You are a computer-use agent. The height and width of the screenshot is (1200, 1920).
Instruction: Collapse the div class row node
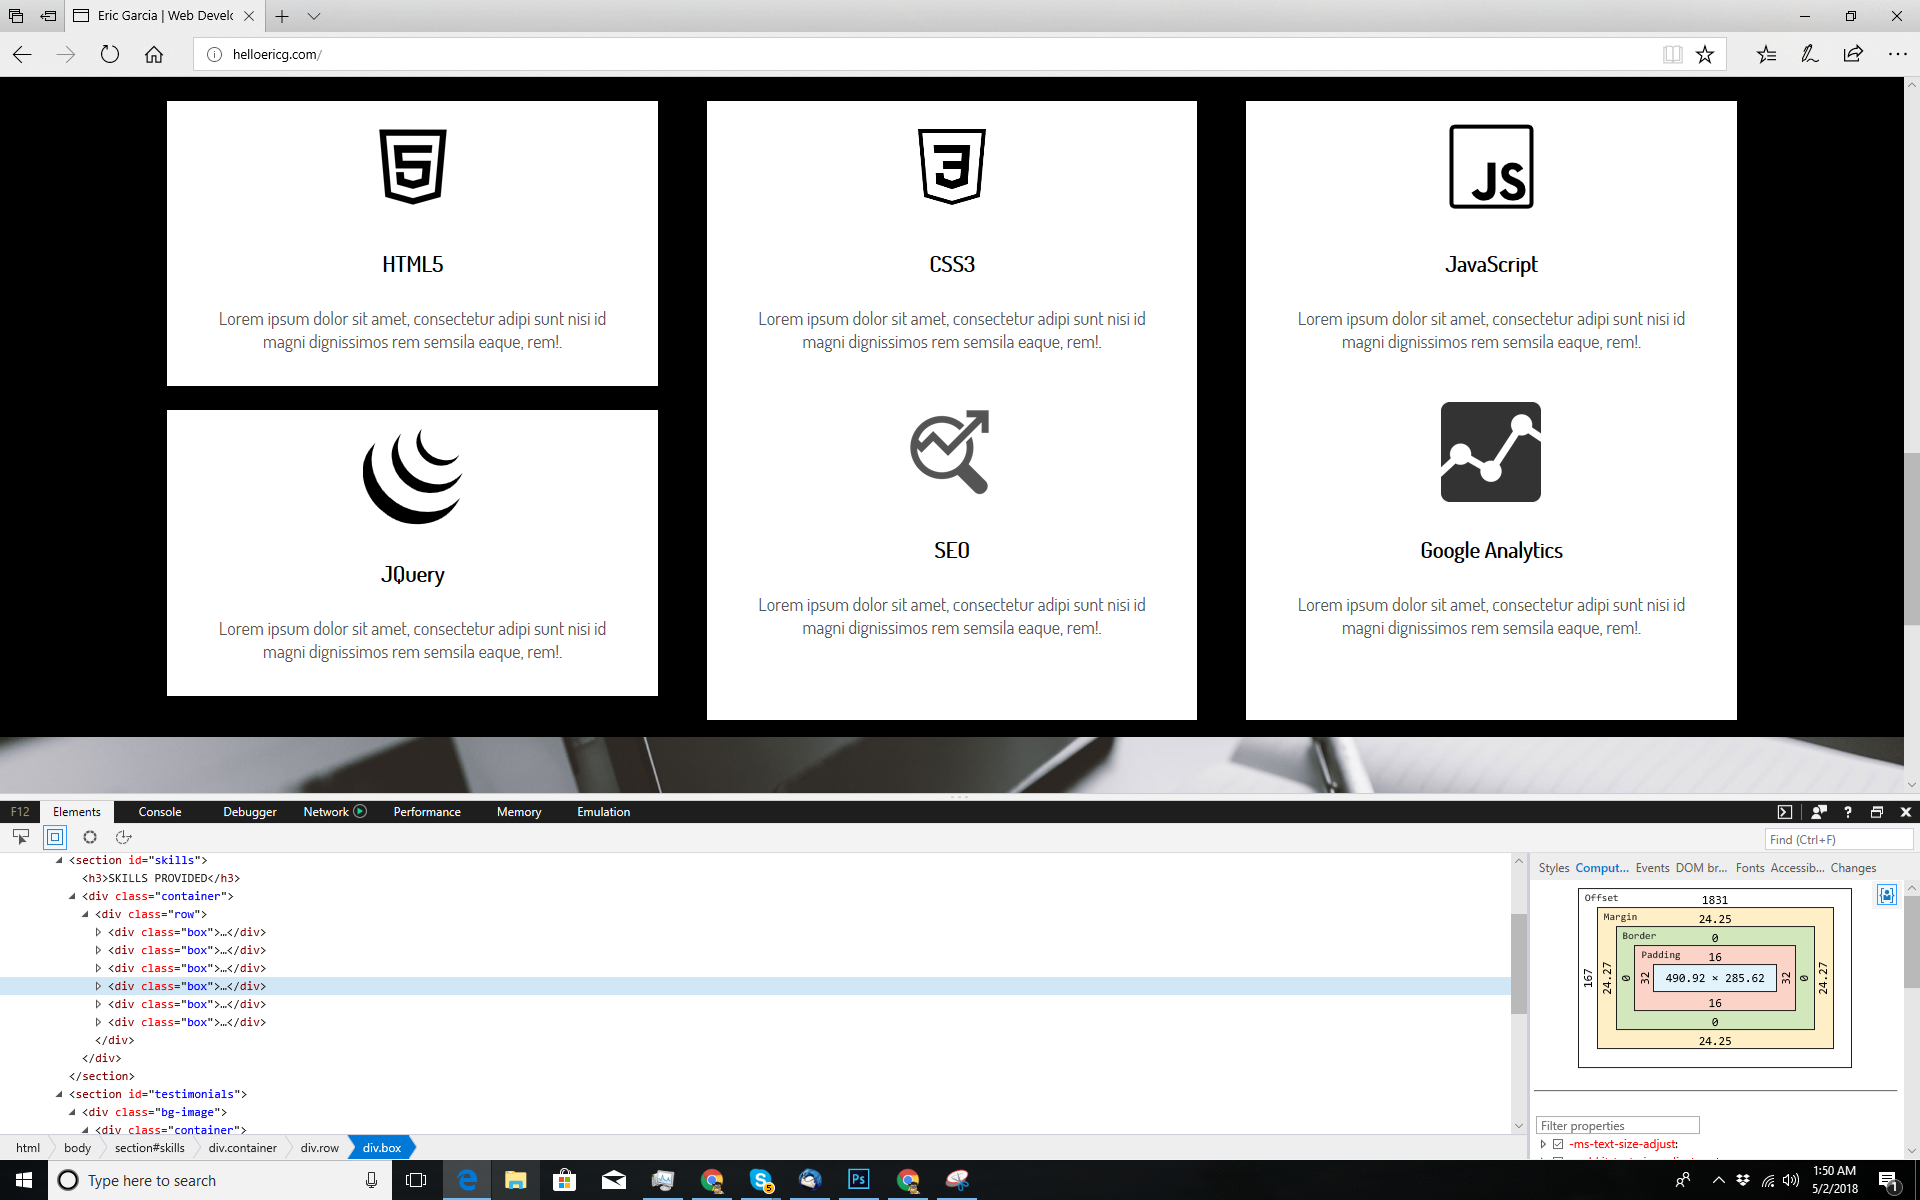point(85,914)
